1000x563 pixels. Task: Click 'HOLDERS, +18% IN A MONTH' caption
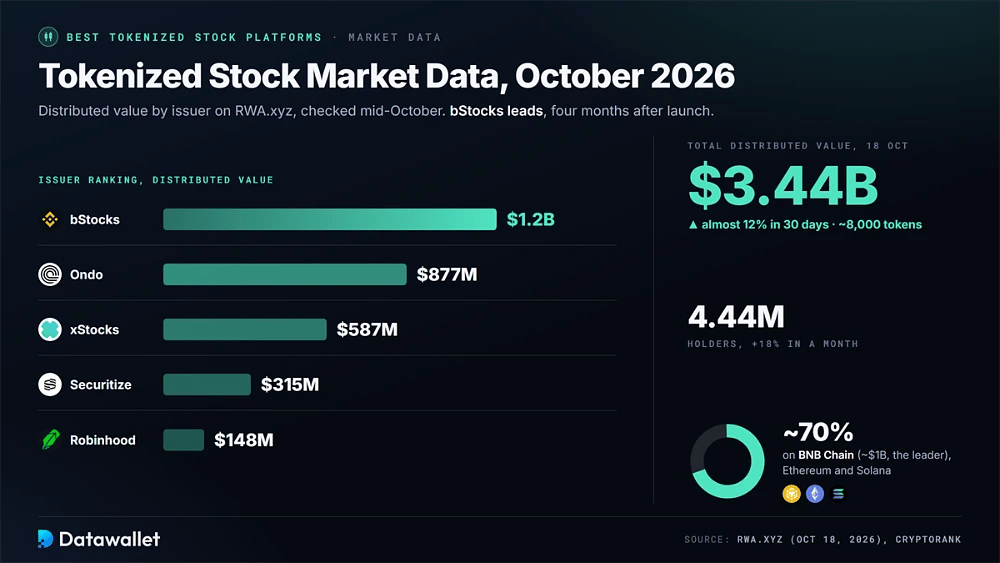coord(773,344)
